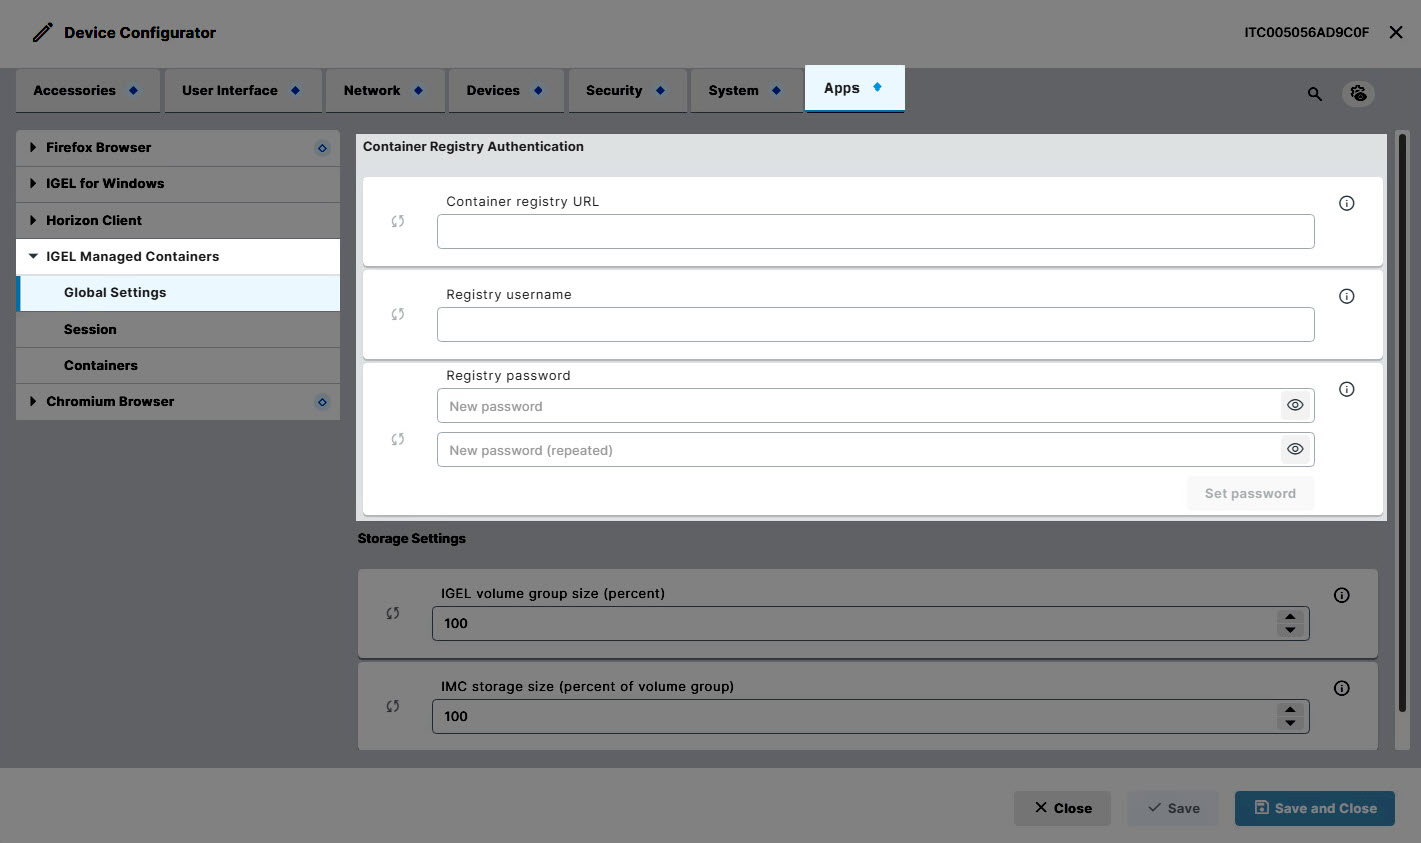Increase IGEL volume group size value
Screen dimensions: 1421x843
tap(1290, 617)
